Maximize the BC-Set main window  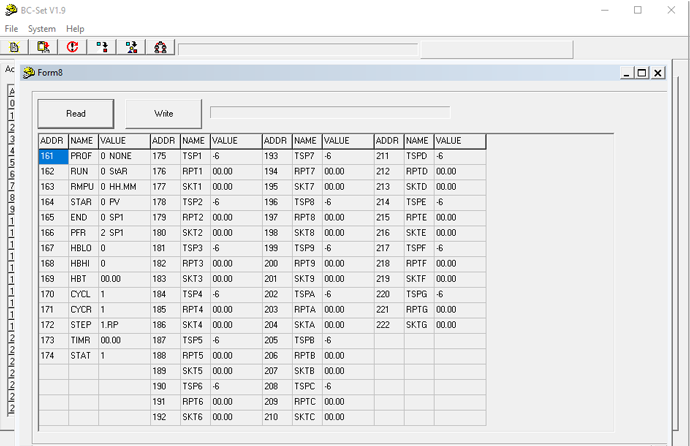(638, 10)
